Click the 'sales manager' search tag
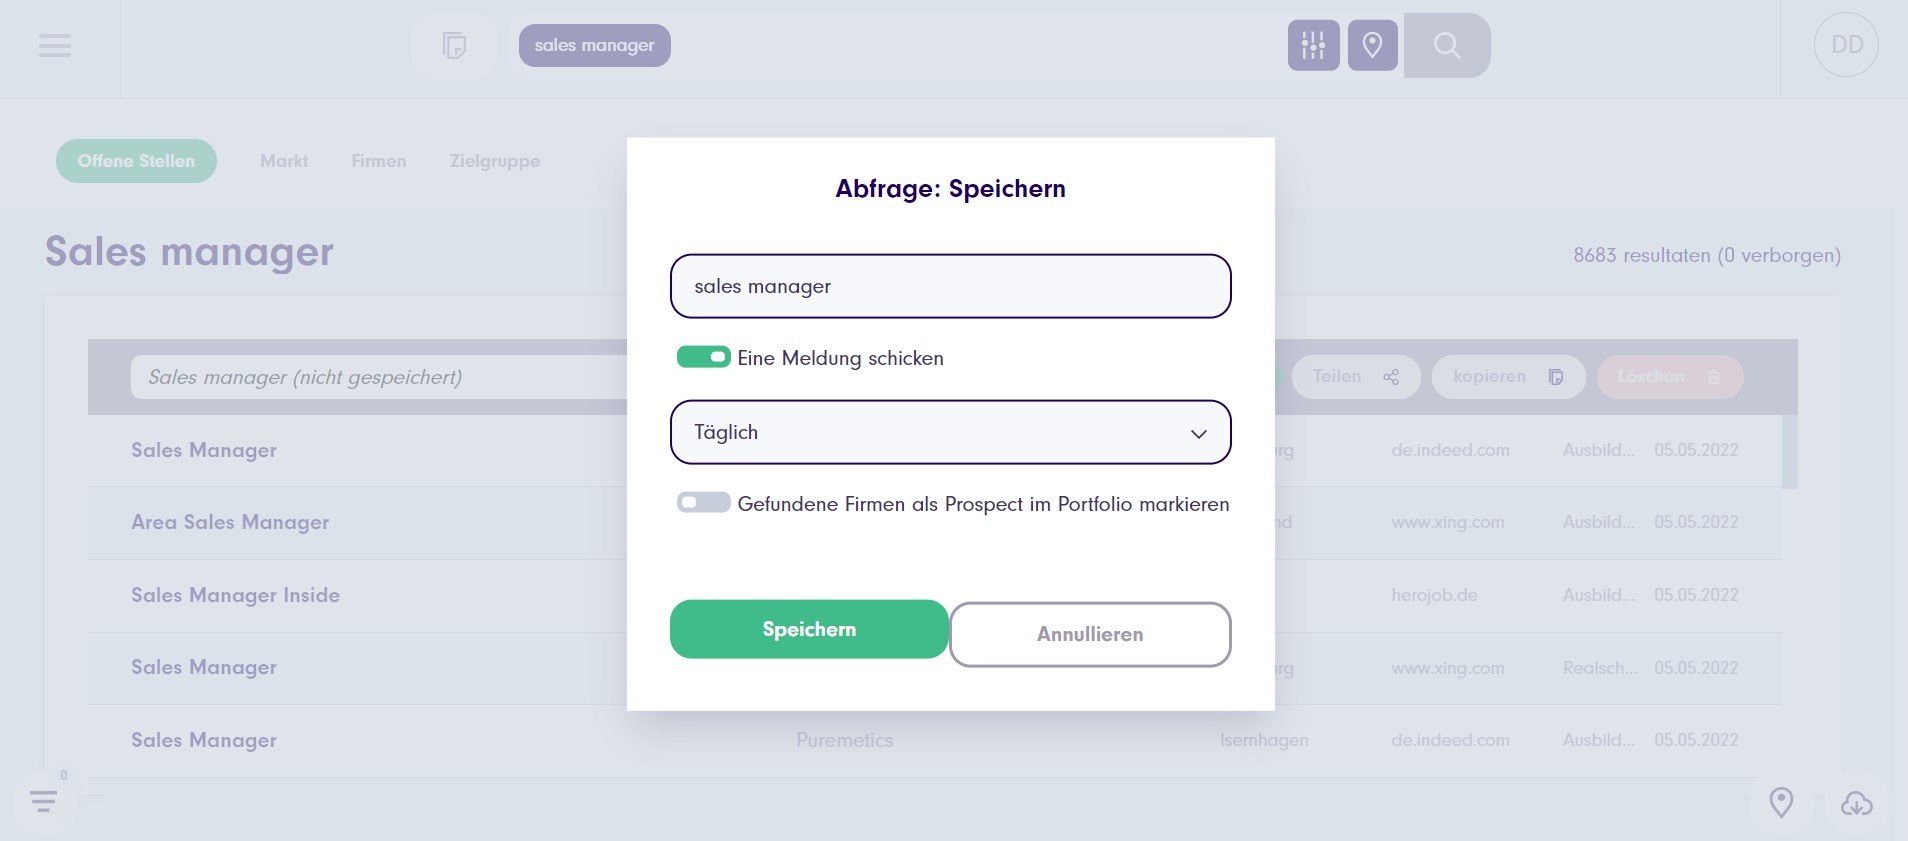Screen dimensions: 1908x841 pyautogui.click(x=594, y=46)
